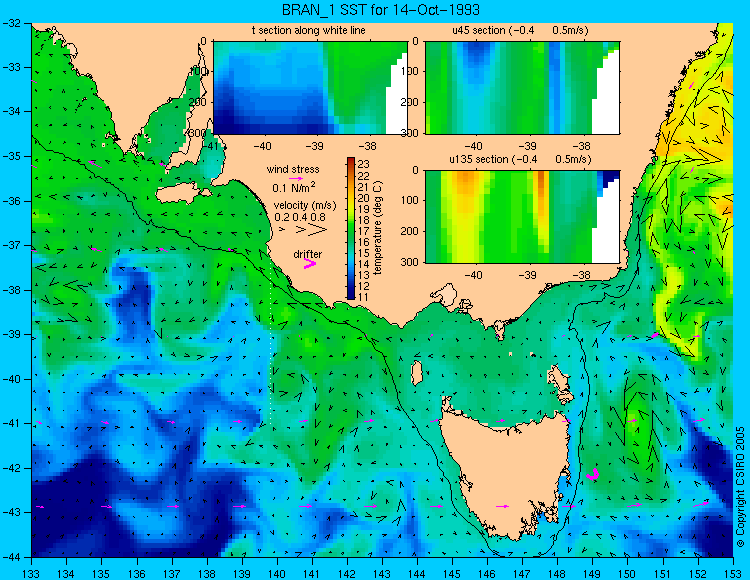
Task: Click latitude label "-42" on left axis
Action: 11,468
